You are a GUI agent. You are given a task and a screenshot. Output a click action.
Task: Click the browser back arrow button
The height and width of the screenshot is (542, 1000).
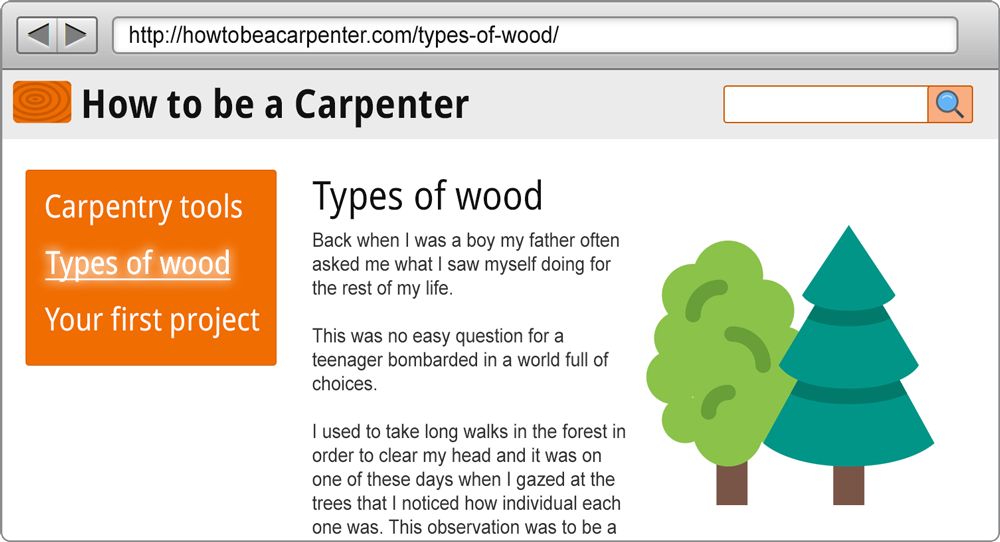pos(38,35)
